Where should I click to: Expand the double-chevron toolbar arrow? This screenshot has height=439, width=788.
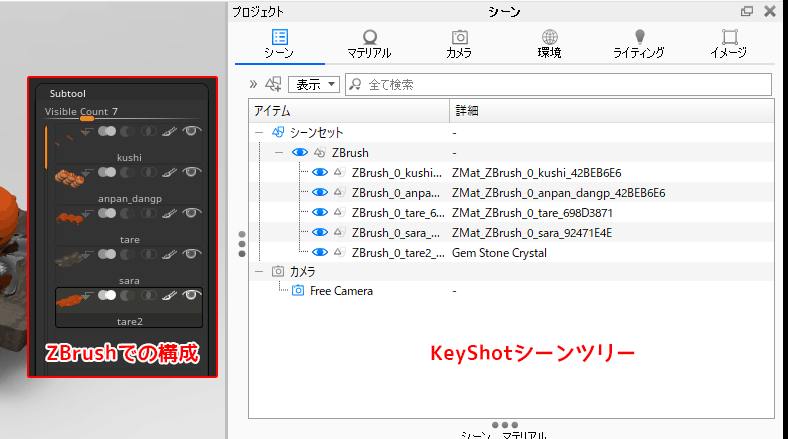tap(253, 85)
